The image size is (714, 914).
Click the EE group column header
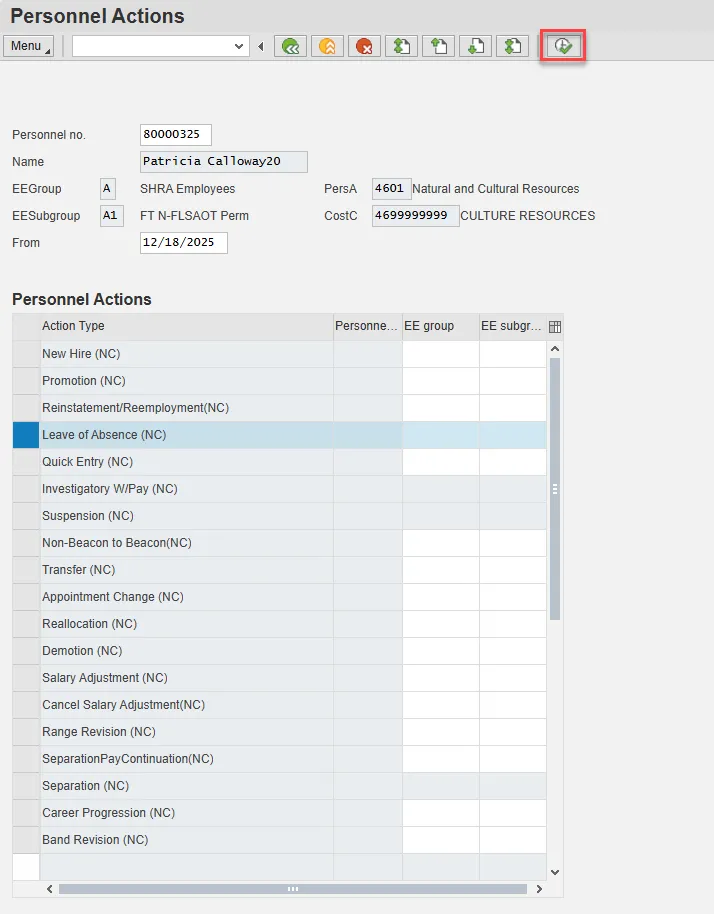click(x=441, y=326)
